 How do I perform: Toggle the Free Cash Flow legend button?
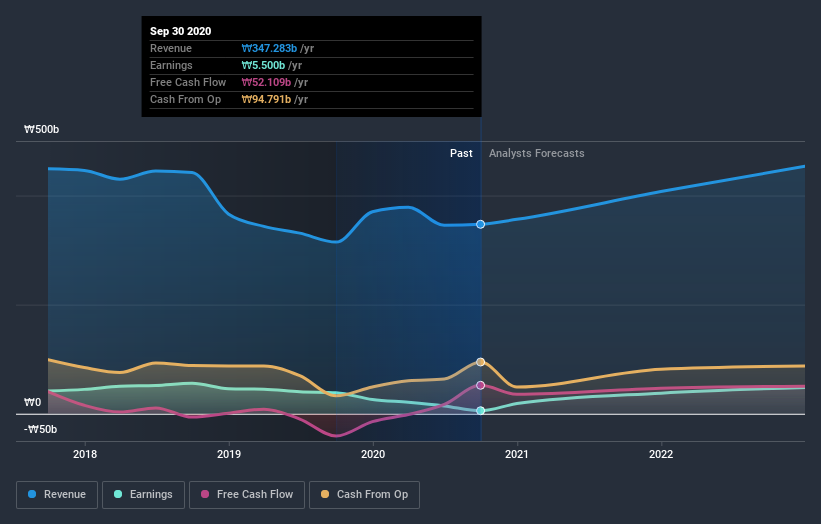coord(247,495)
